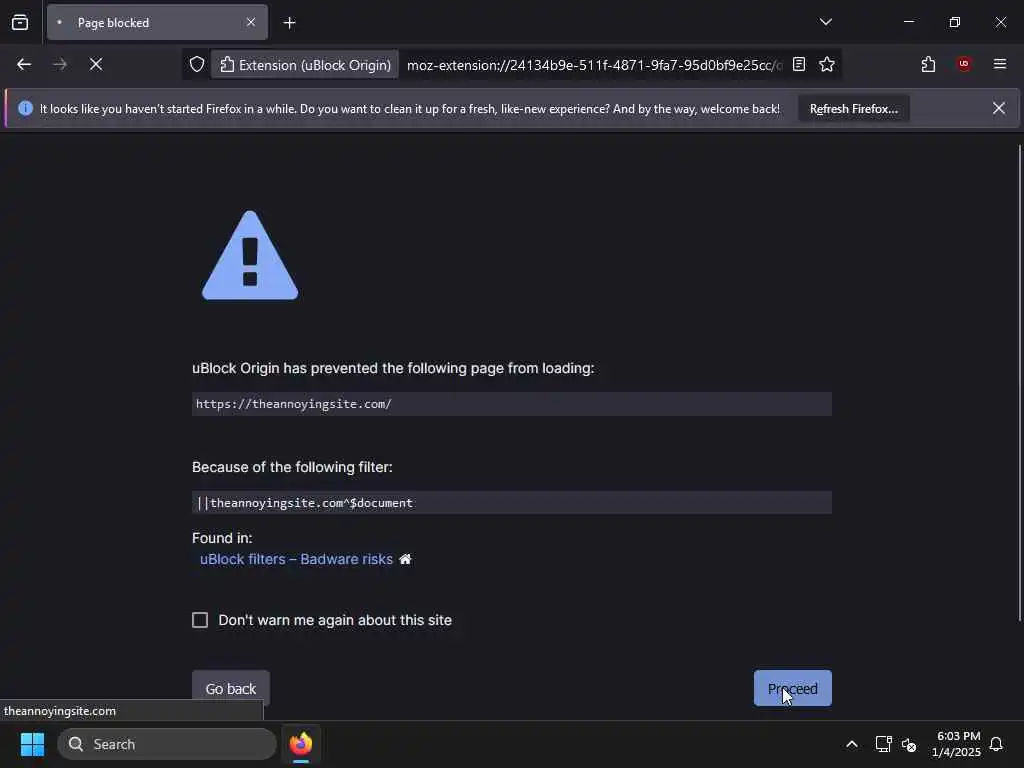
Task: Click the taskbar Search box
Action: 167,744
